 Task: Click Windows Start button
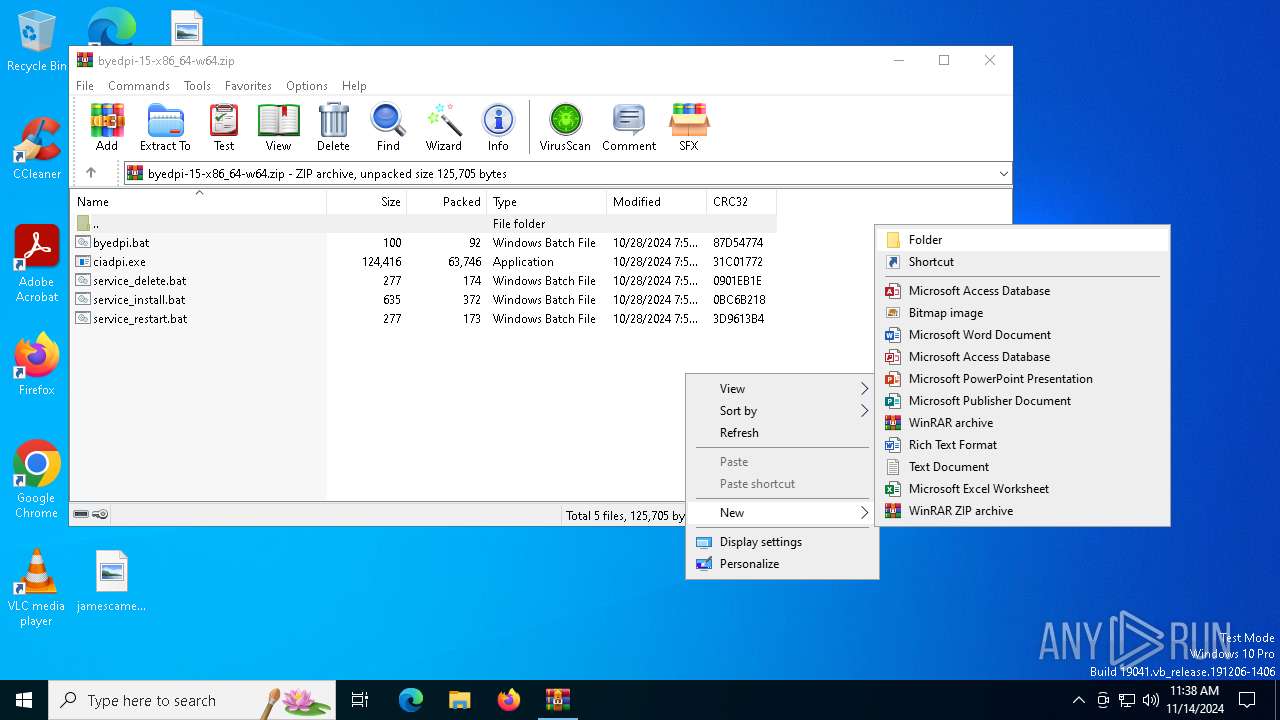(24, 700)
